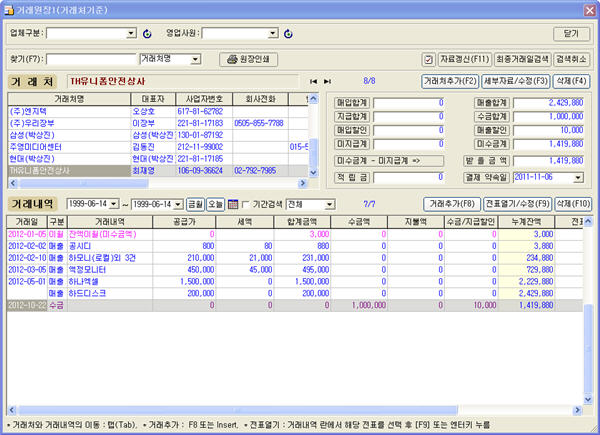Image resolution: width=600 pixels, height=435 pixels.
Task: Click 거래처추가(F2) button
Action: (450, 81)
